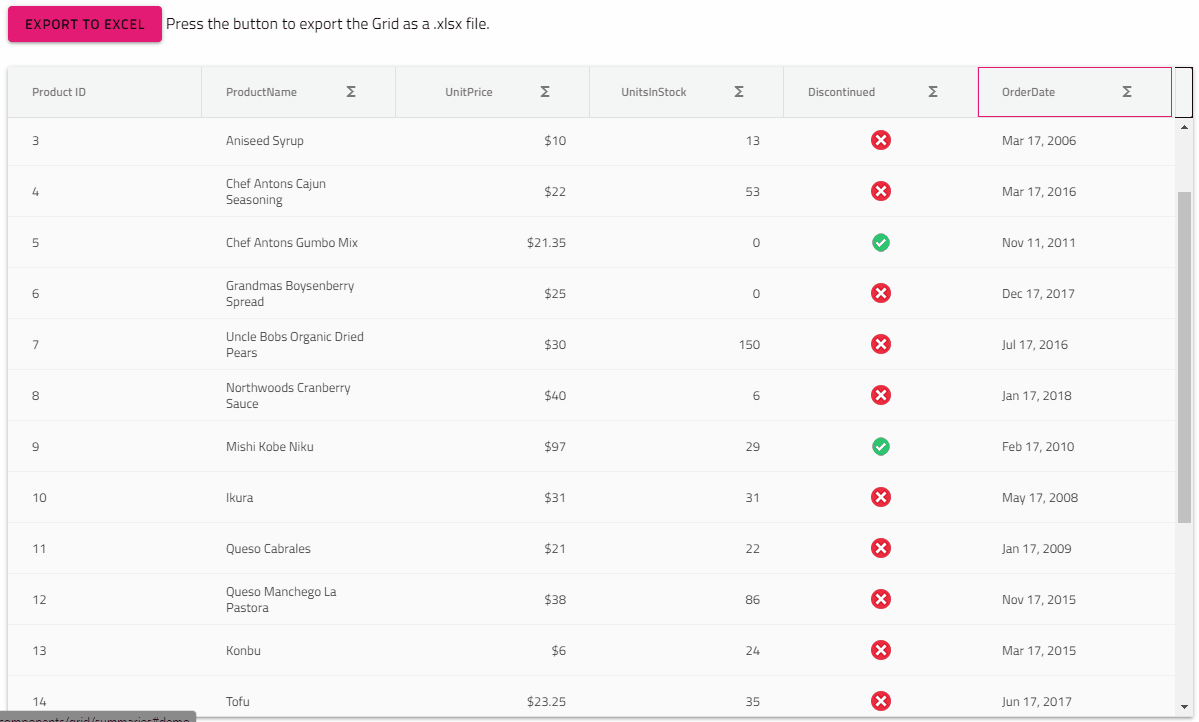Click the UnitsInStock sigma summary icon
The height and width of the screenshot is (722, 1199).
point(739,92)
